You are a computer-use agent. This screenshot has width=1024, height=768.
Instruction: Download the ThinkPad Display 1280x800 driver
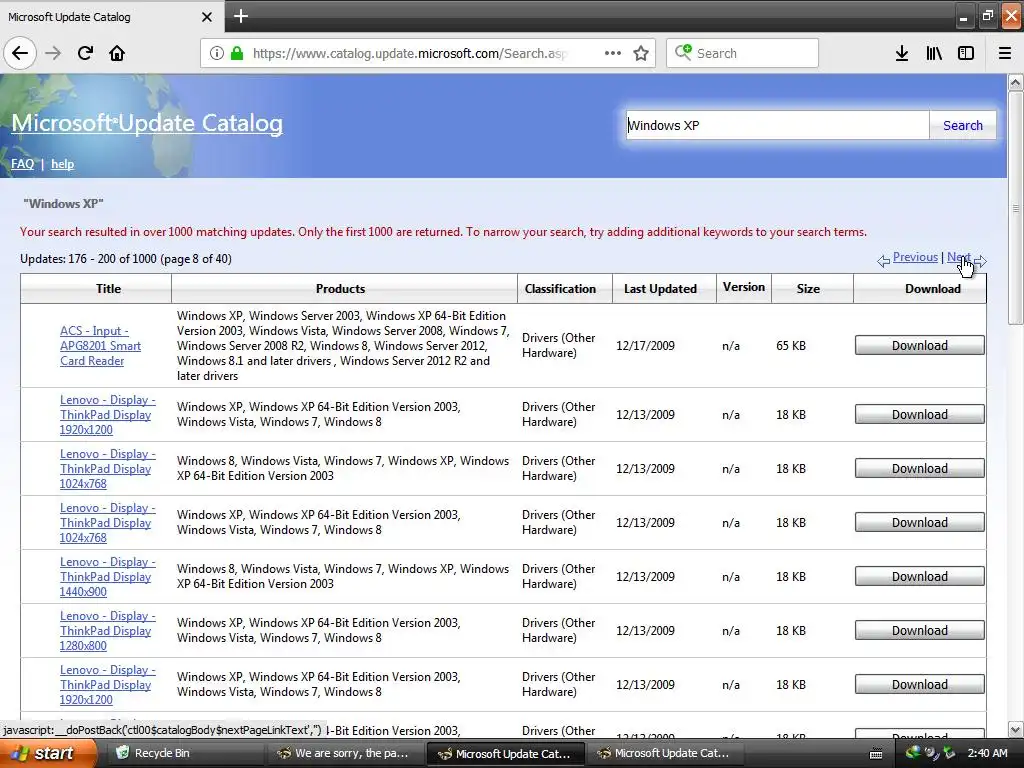coord(920,631)
